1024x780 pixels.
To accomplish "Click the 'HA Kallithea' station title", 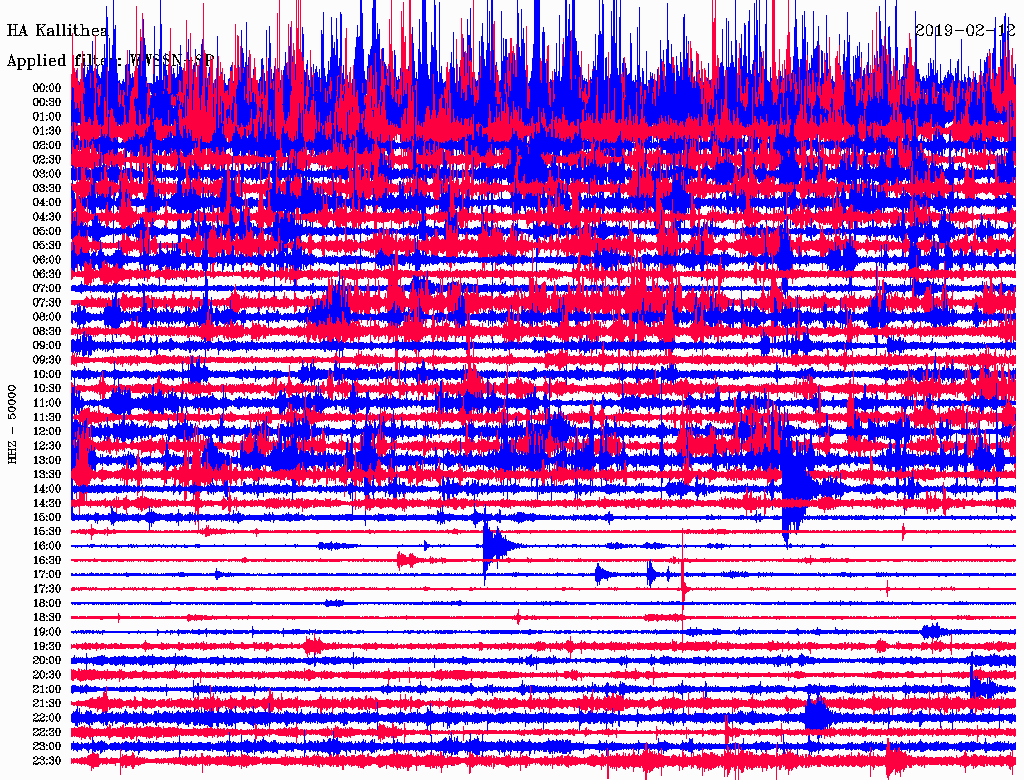I will [x=57, y=30].
